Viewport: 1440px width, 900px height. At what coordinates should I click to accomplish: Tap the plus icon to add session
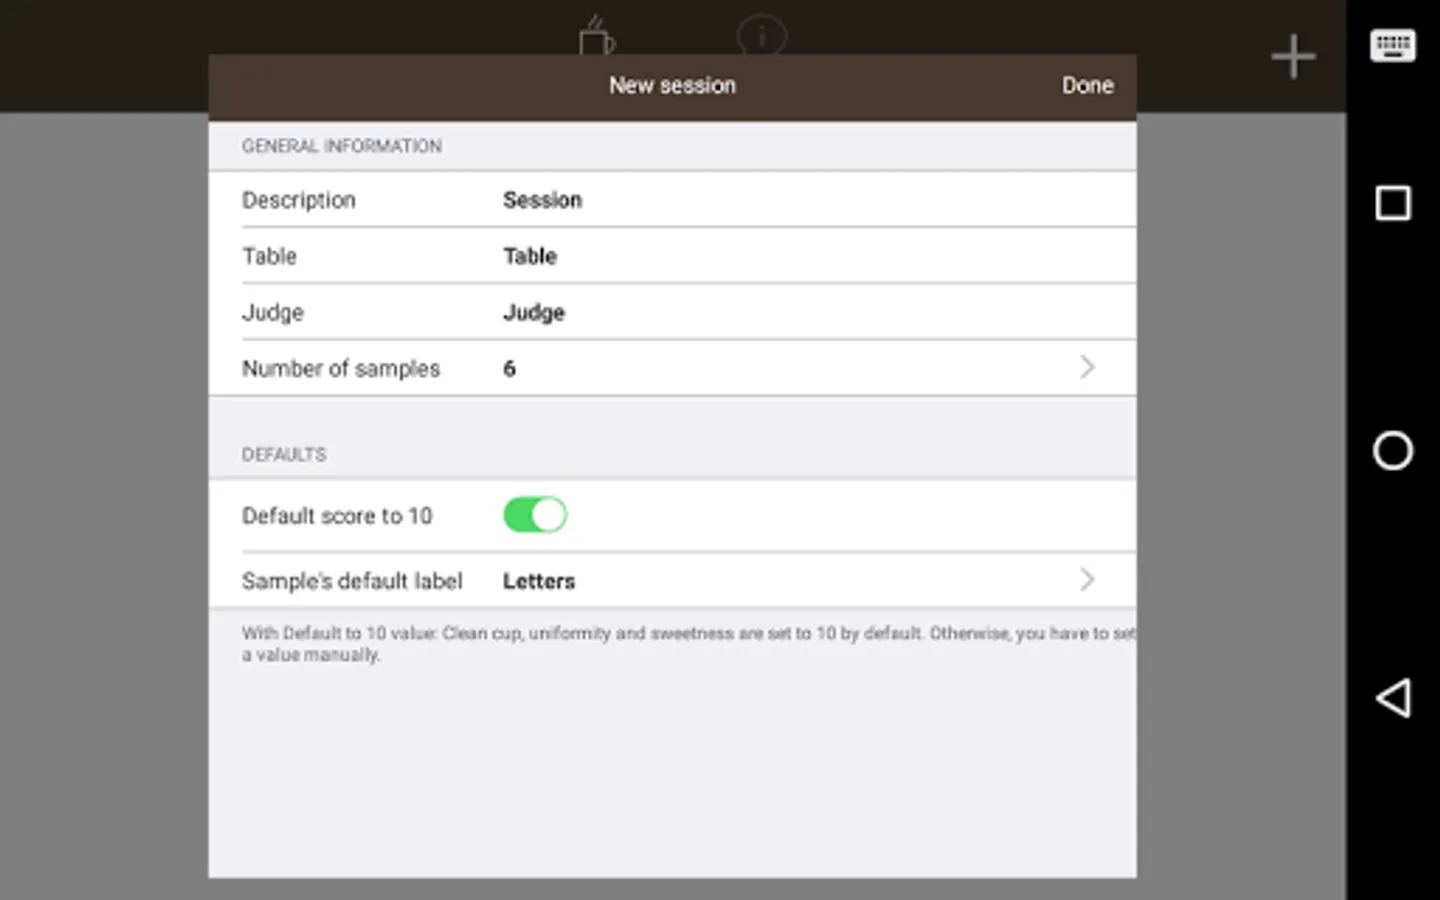(x=1293, y=56)
